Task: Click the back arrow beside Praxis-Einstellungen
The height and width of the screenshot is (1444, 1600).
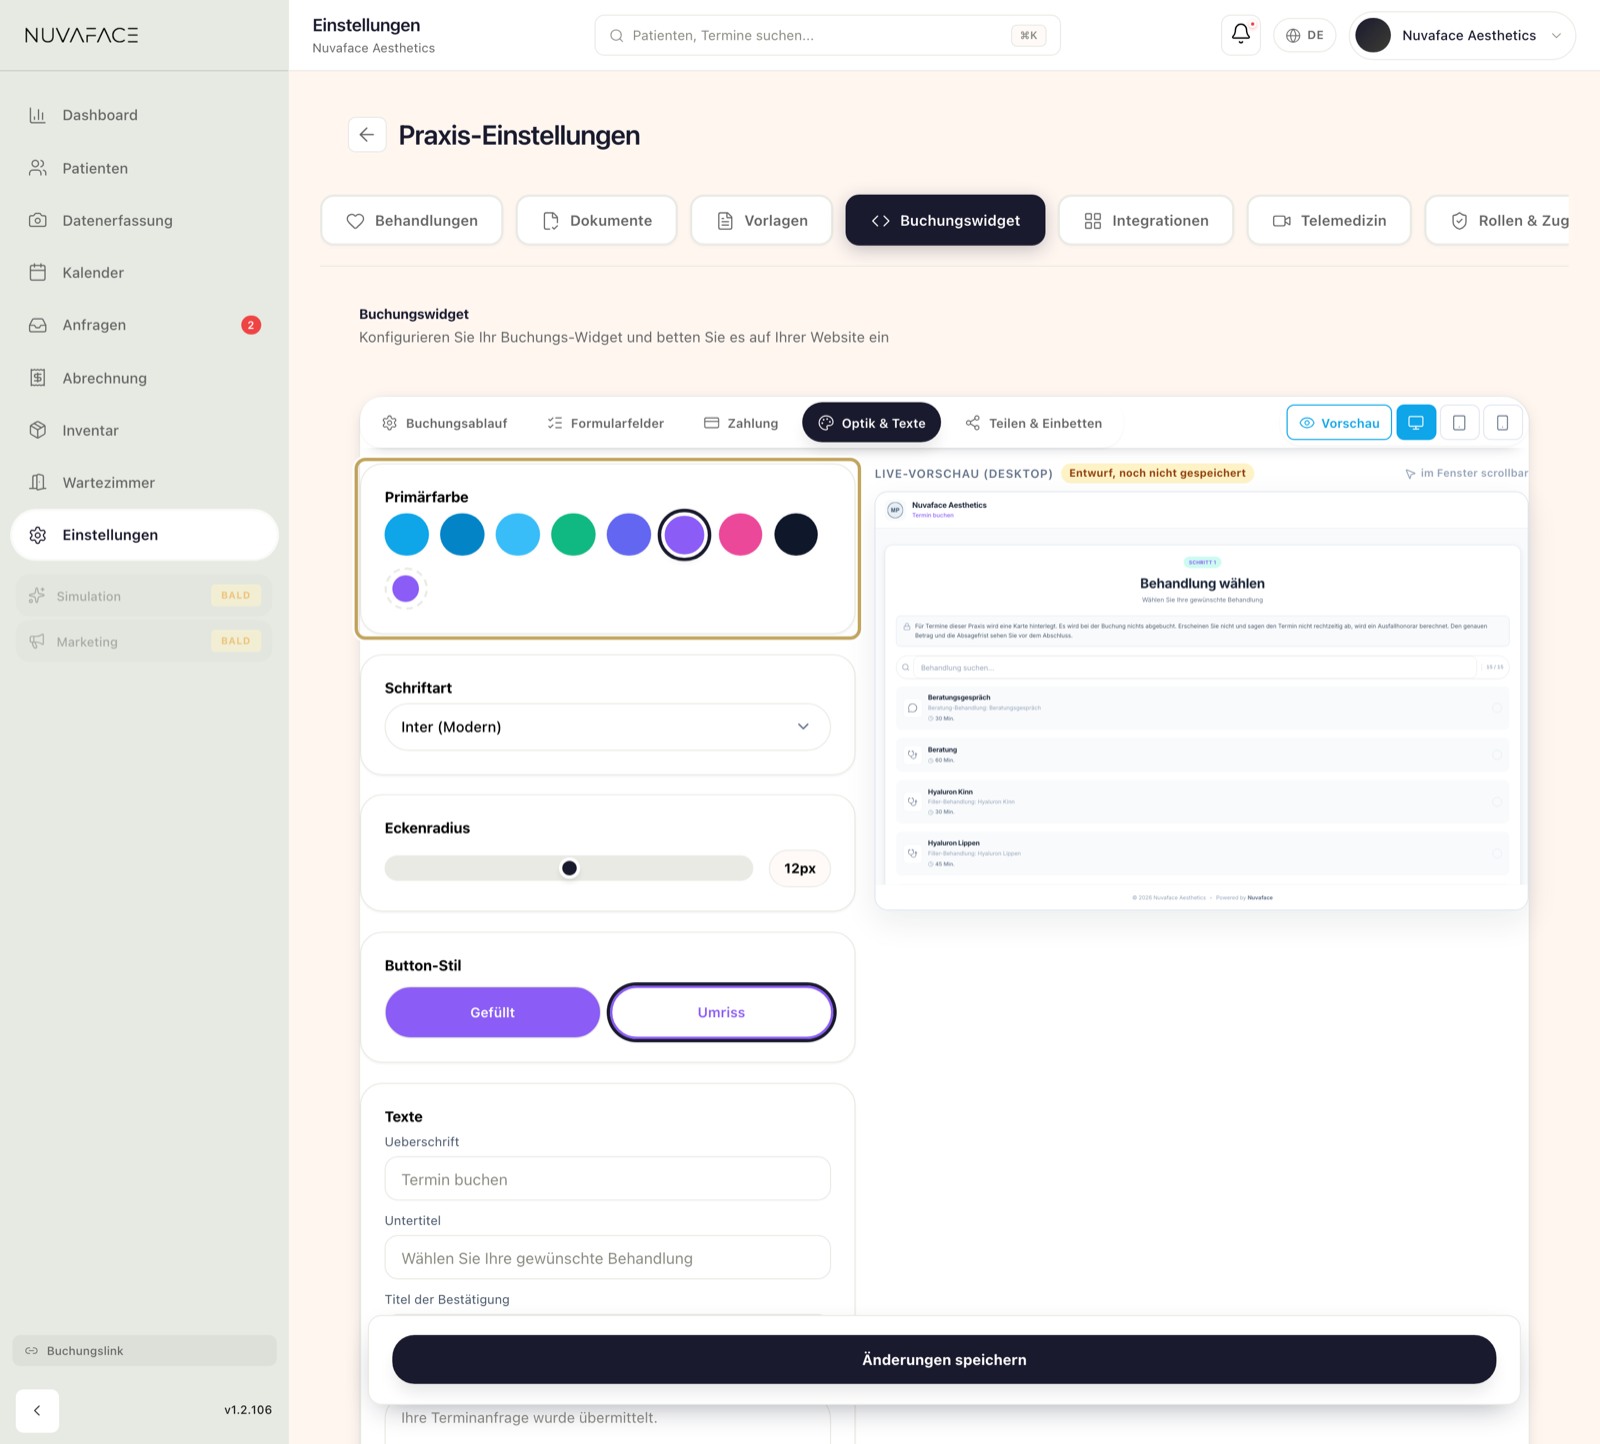Action: [367, 135]
